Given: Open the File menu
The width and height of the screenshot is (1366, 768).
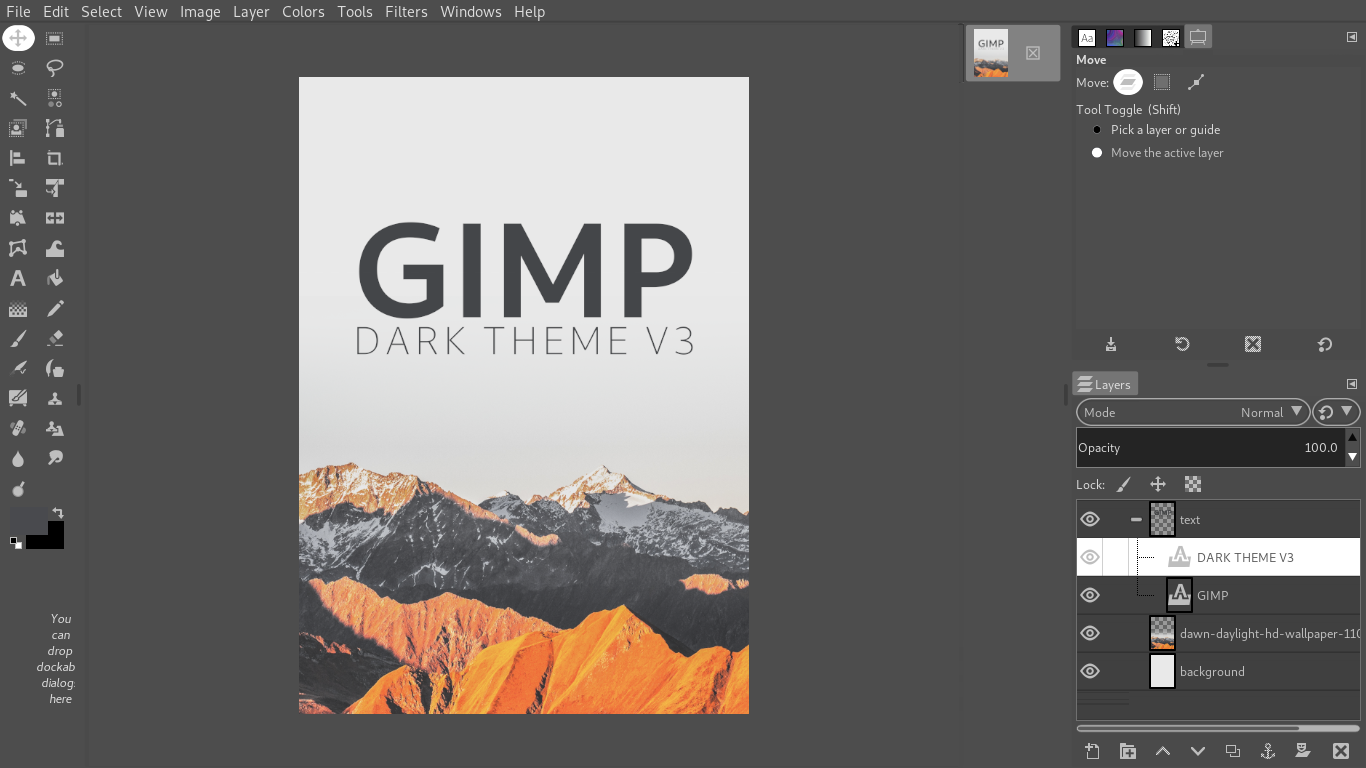Looking at the screenshot, I should tap(18, 12).
